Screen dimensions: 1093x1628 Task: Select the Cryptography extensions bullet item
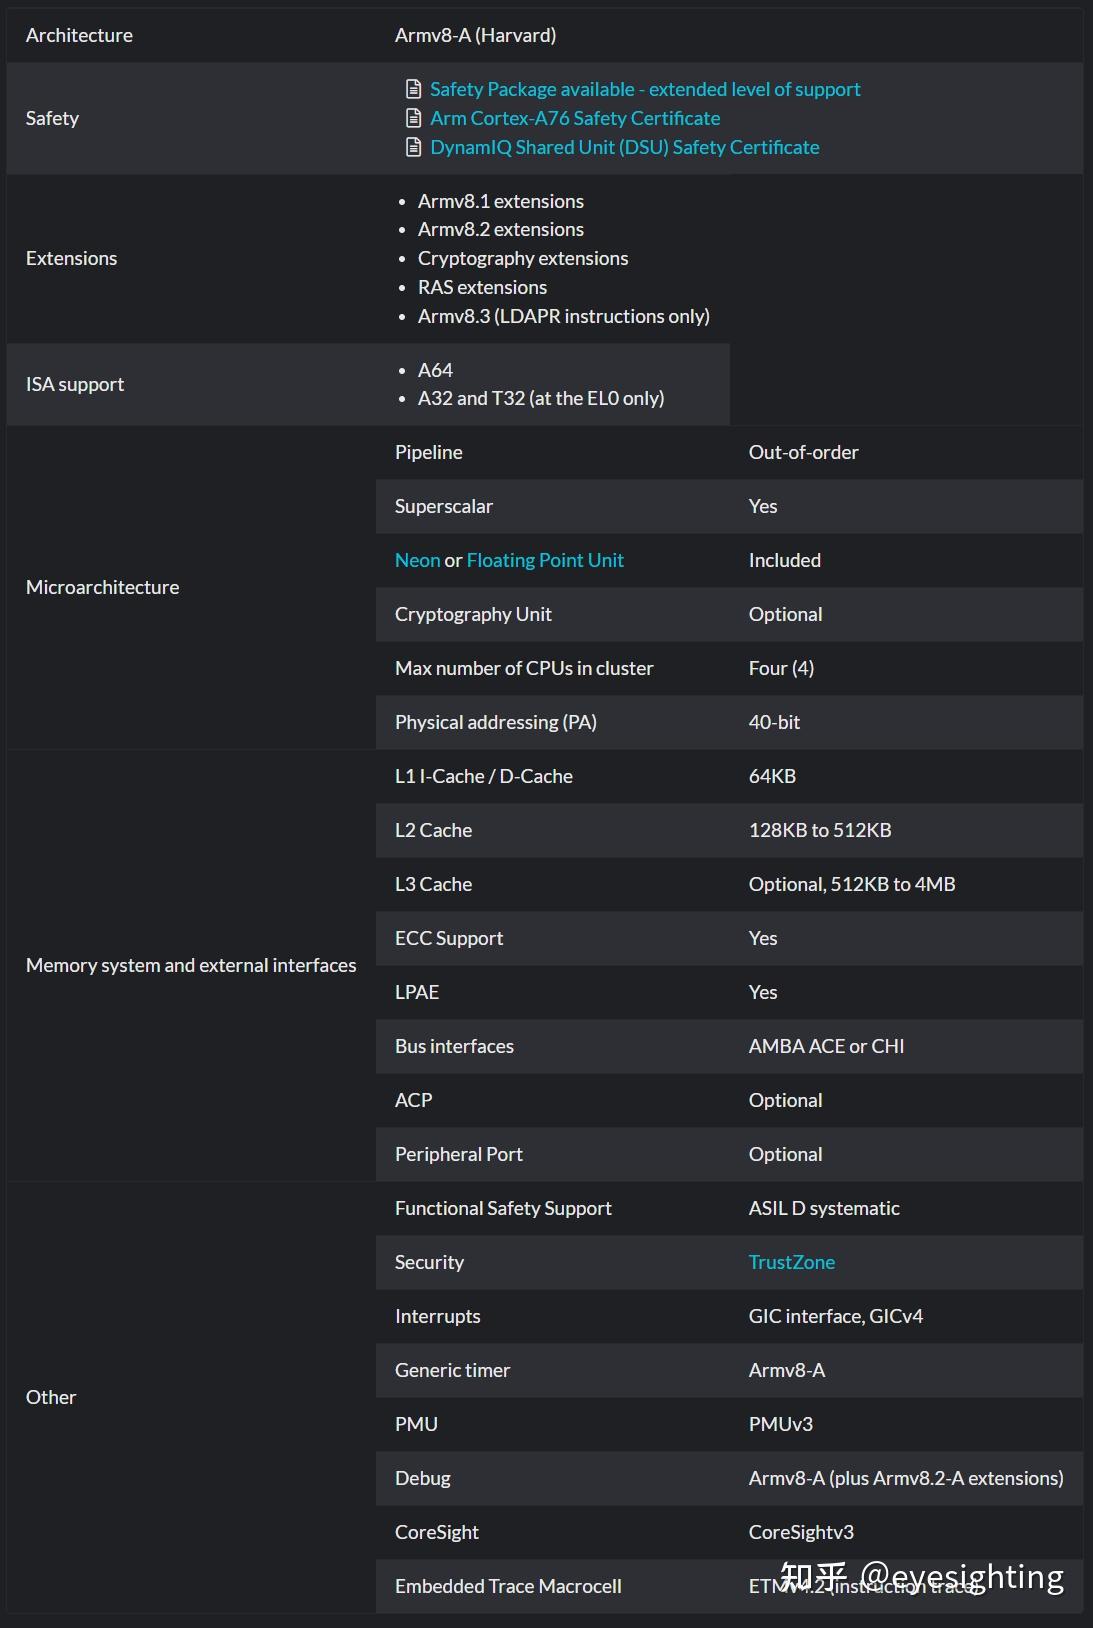522,258
